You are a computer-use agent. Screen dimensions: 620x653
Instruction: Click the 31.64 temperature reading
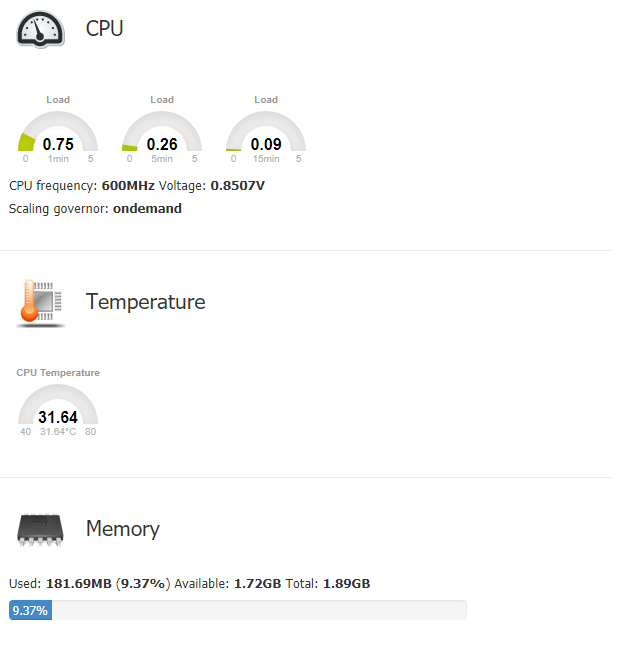click(x=58, y=417)
